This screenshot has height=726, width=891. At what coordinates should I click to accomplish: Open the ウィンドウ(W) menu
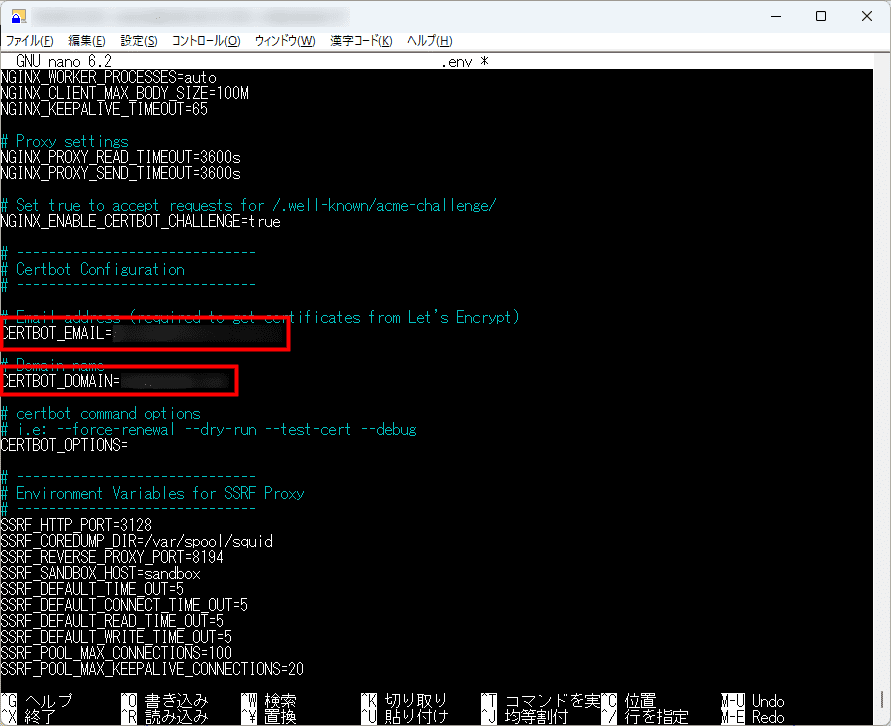[x=285, y=41]
